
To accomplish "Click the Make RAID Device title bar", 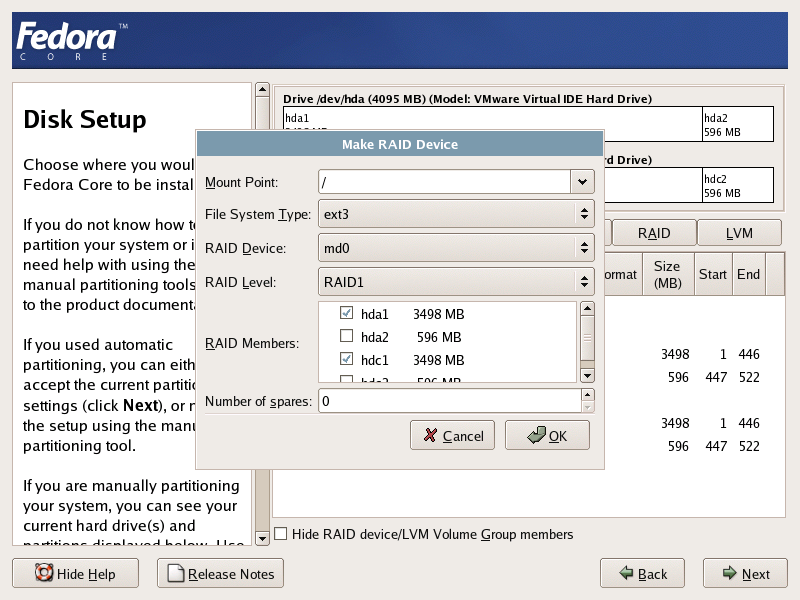I will click(400, 144).
